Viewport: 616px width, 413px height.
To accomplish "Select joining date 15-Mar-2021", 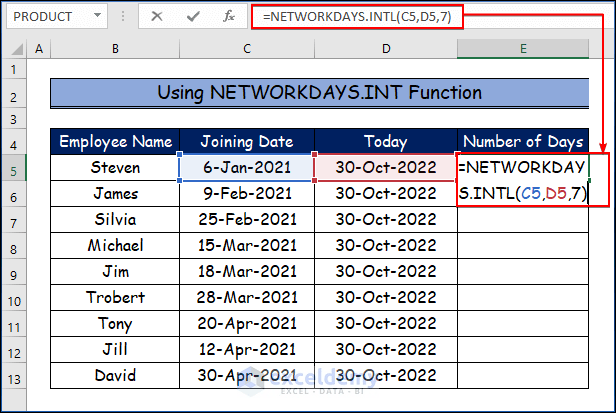I will click(x=247, y=245).
